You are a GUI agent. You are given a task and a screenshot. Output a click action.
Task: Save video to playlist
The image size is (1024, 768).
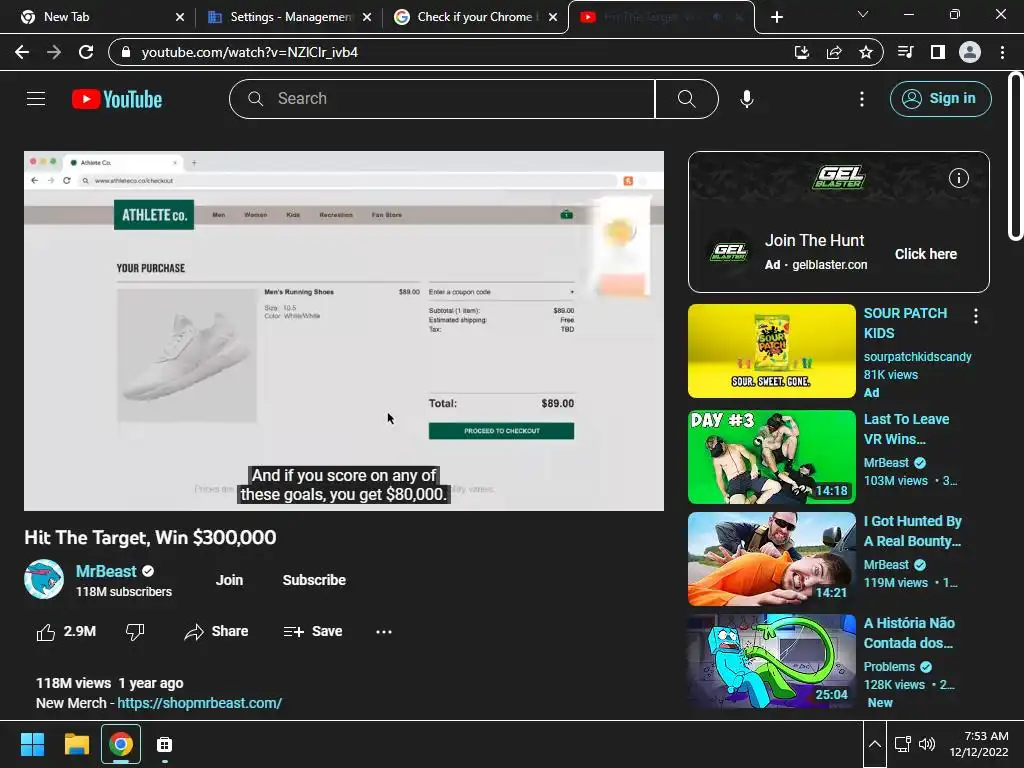(x=313, y=632)
